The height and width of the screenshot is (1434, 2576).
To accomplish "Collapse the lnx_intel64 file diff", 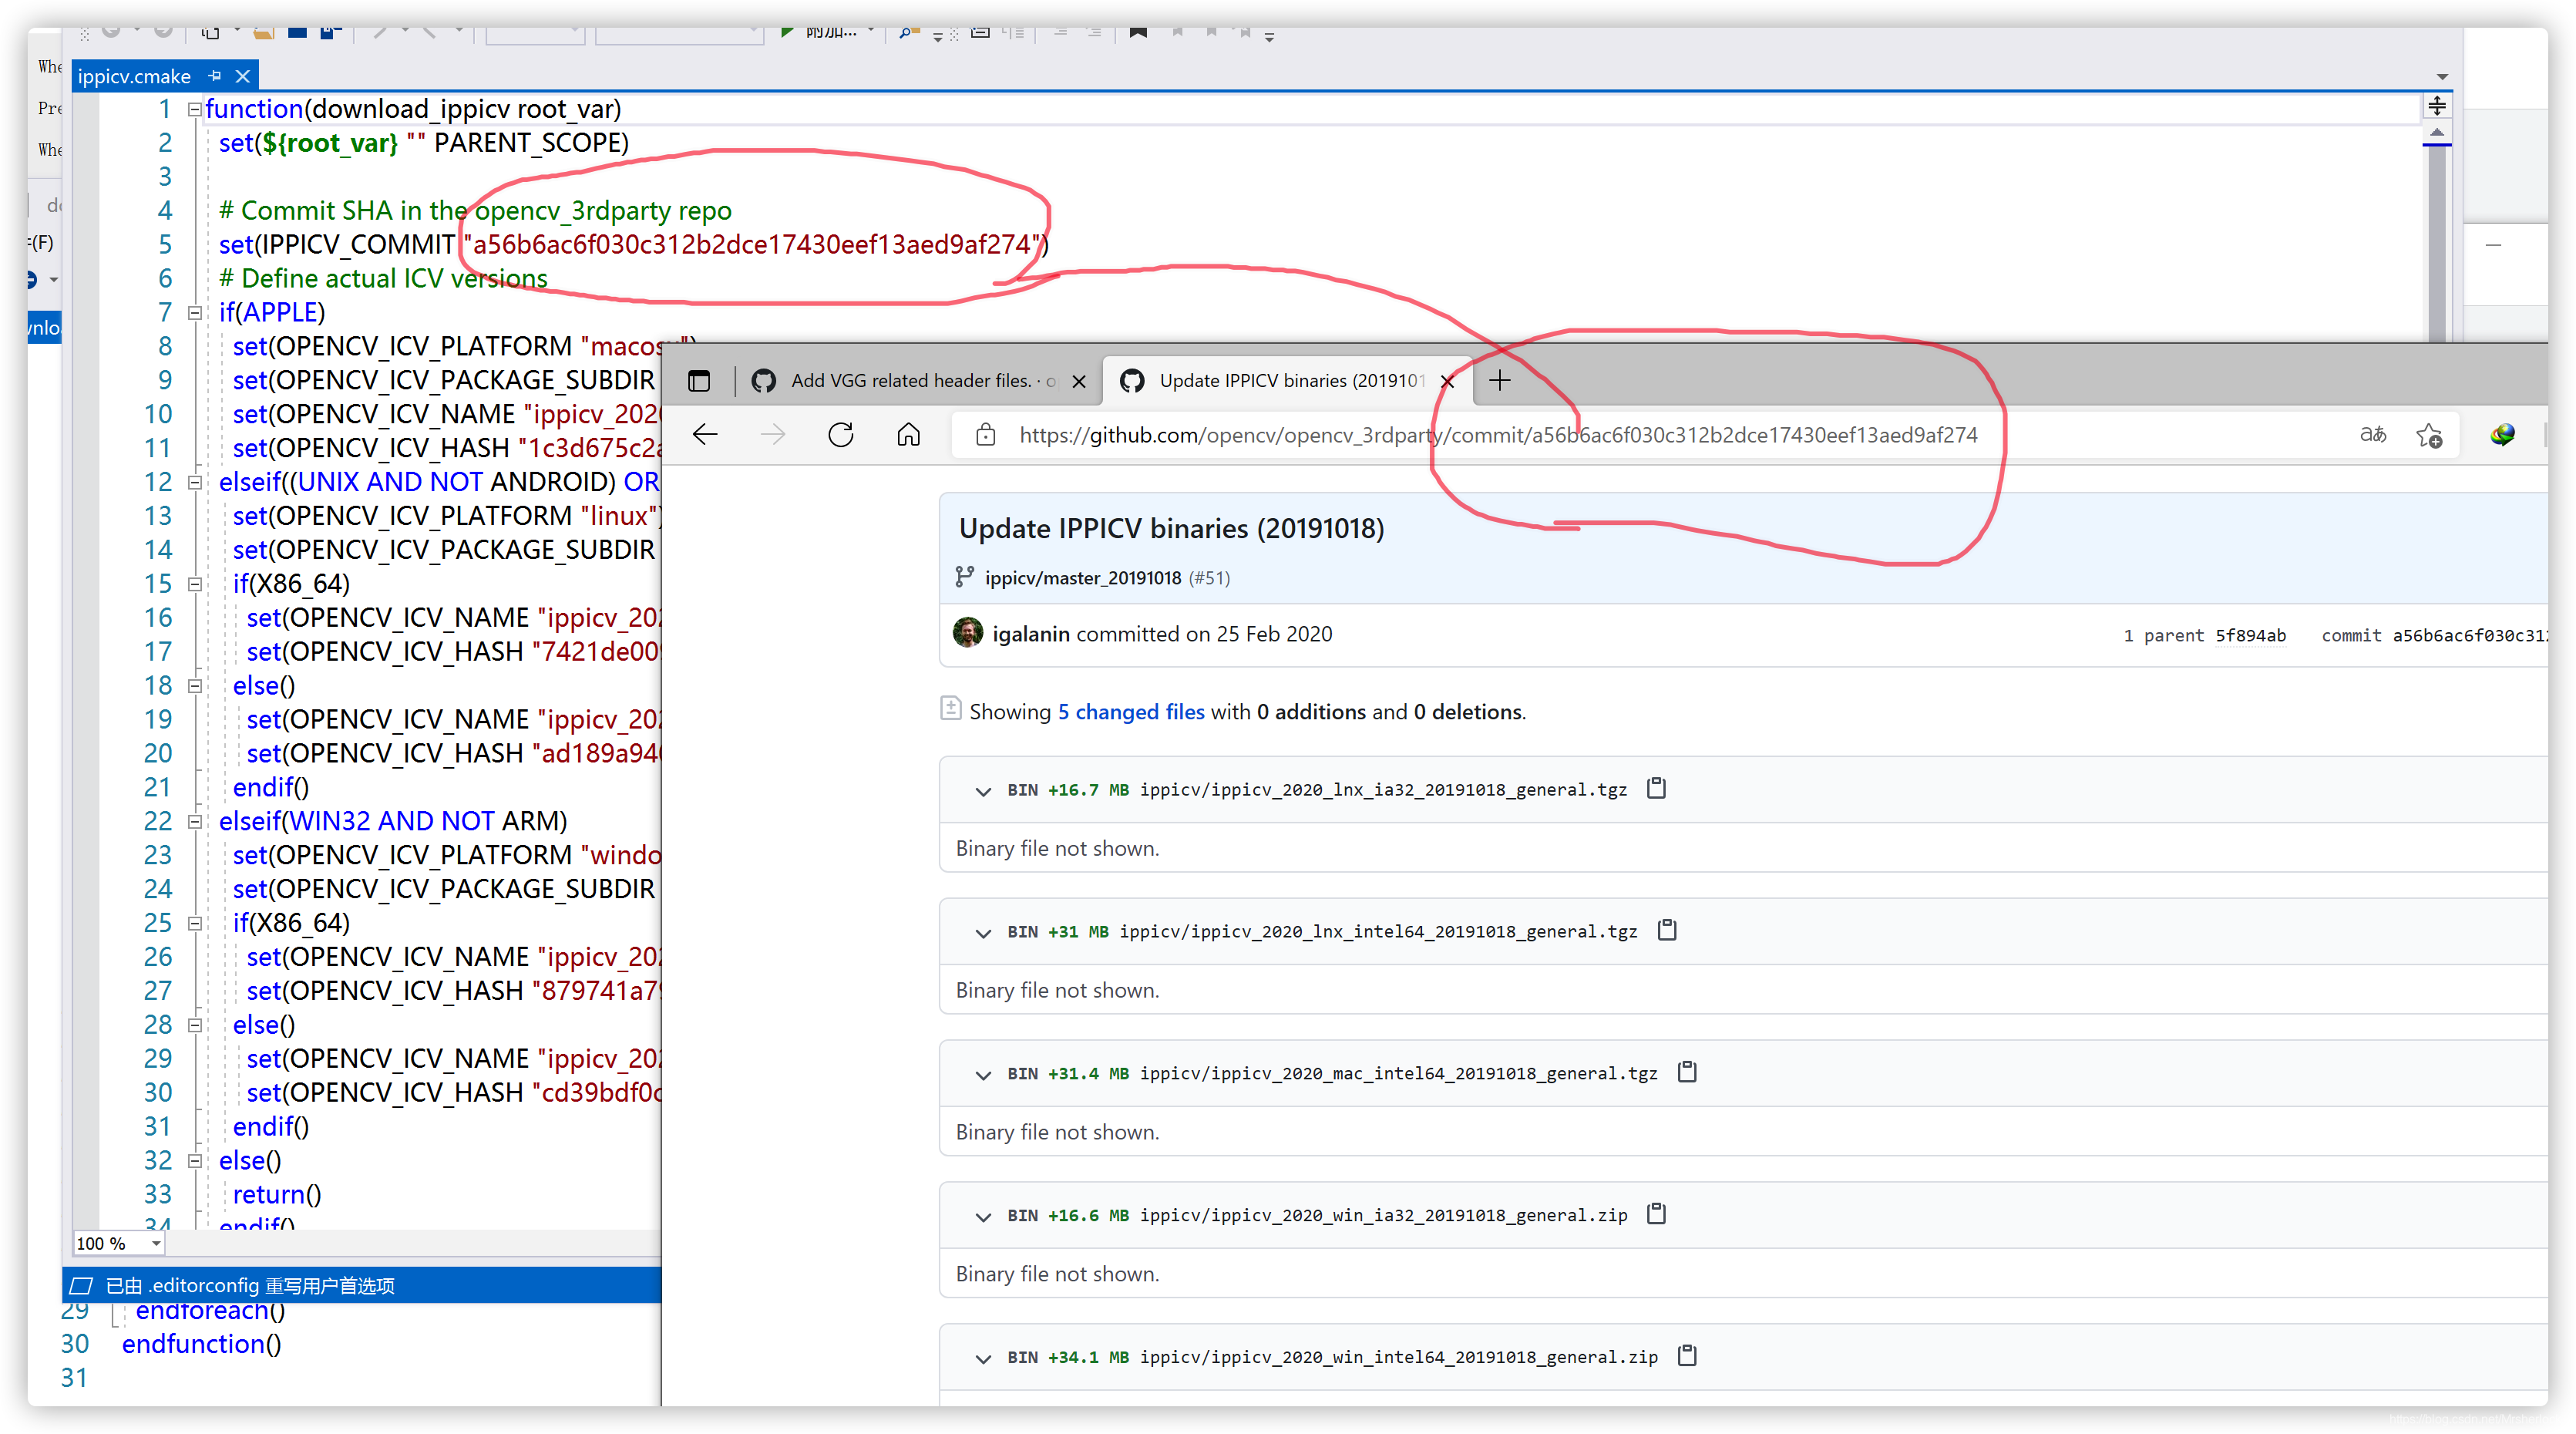I will point(983,932).
